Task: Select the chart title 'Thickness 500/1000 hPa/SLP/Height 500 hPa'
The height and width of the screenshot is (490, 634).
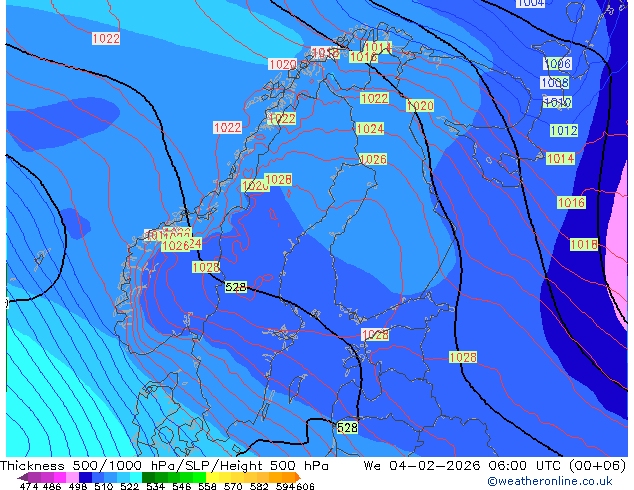Action: tap(164, 466)
